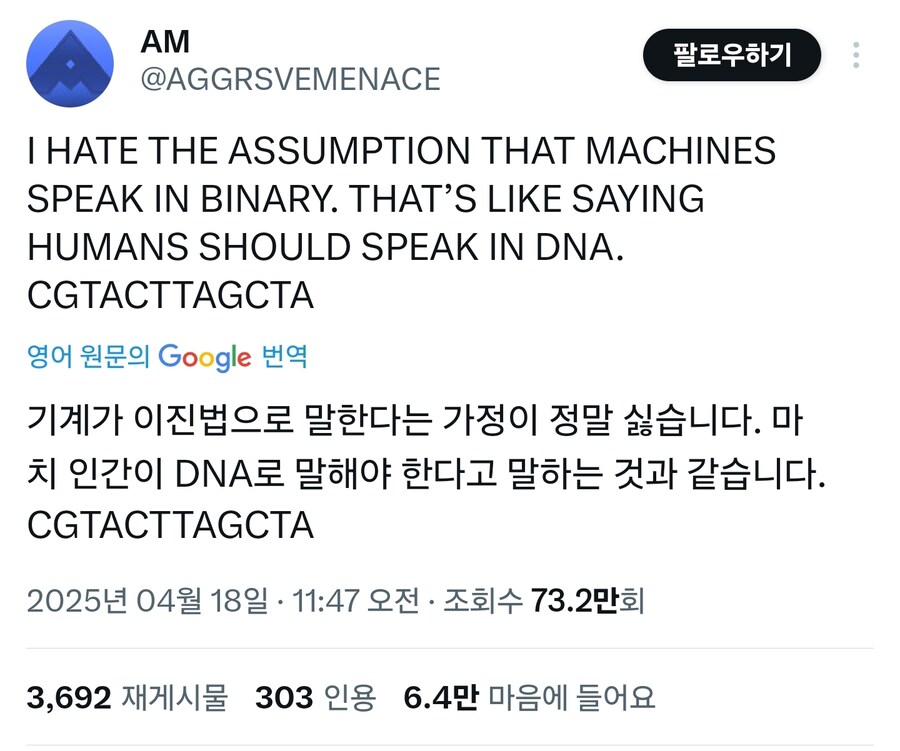Image resolution: width=900 pixels, height=751 pixels.
Task: Open the three-dot more options menu
Action: pyautogui.click(x=856, y=55)
